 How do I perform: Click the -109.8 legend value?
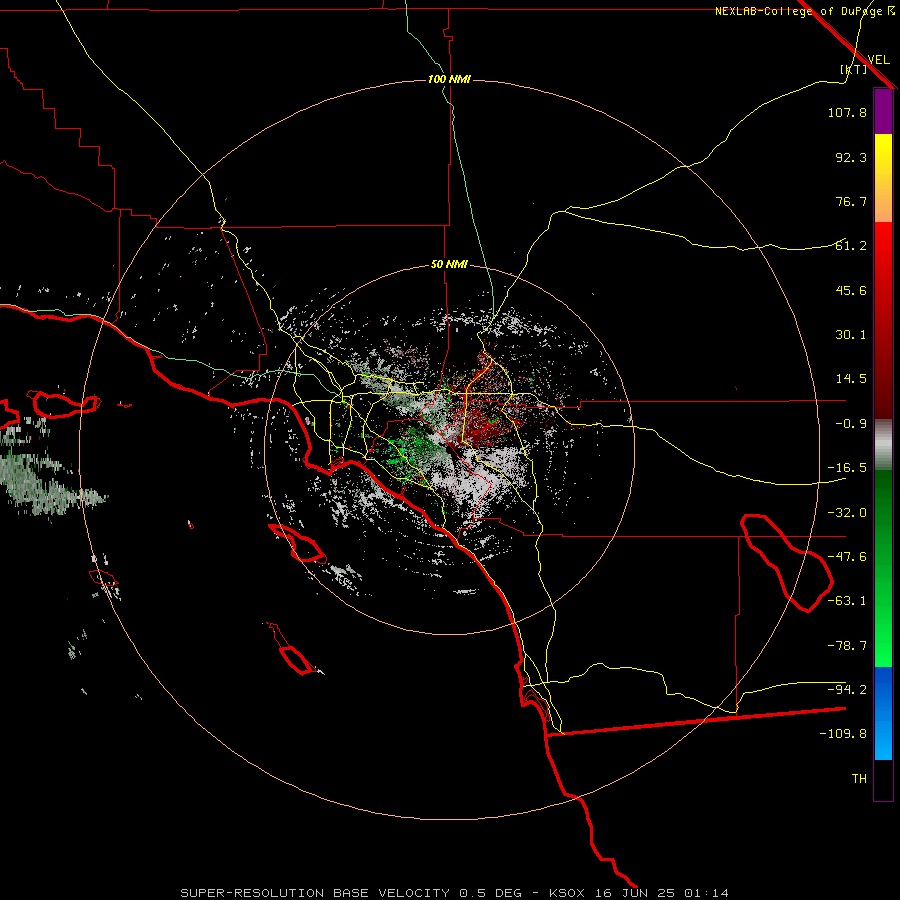(x=843, y=734)
